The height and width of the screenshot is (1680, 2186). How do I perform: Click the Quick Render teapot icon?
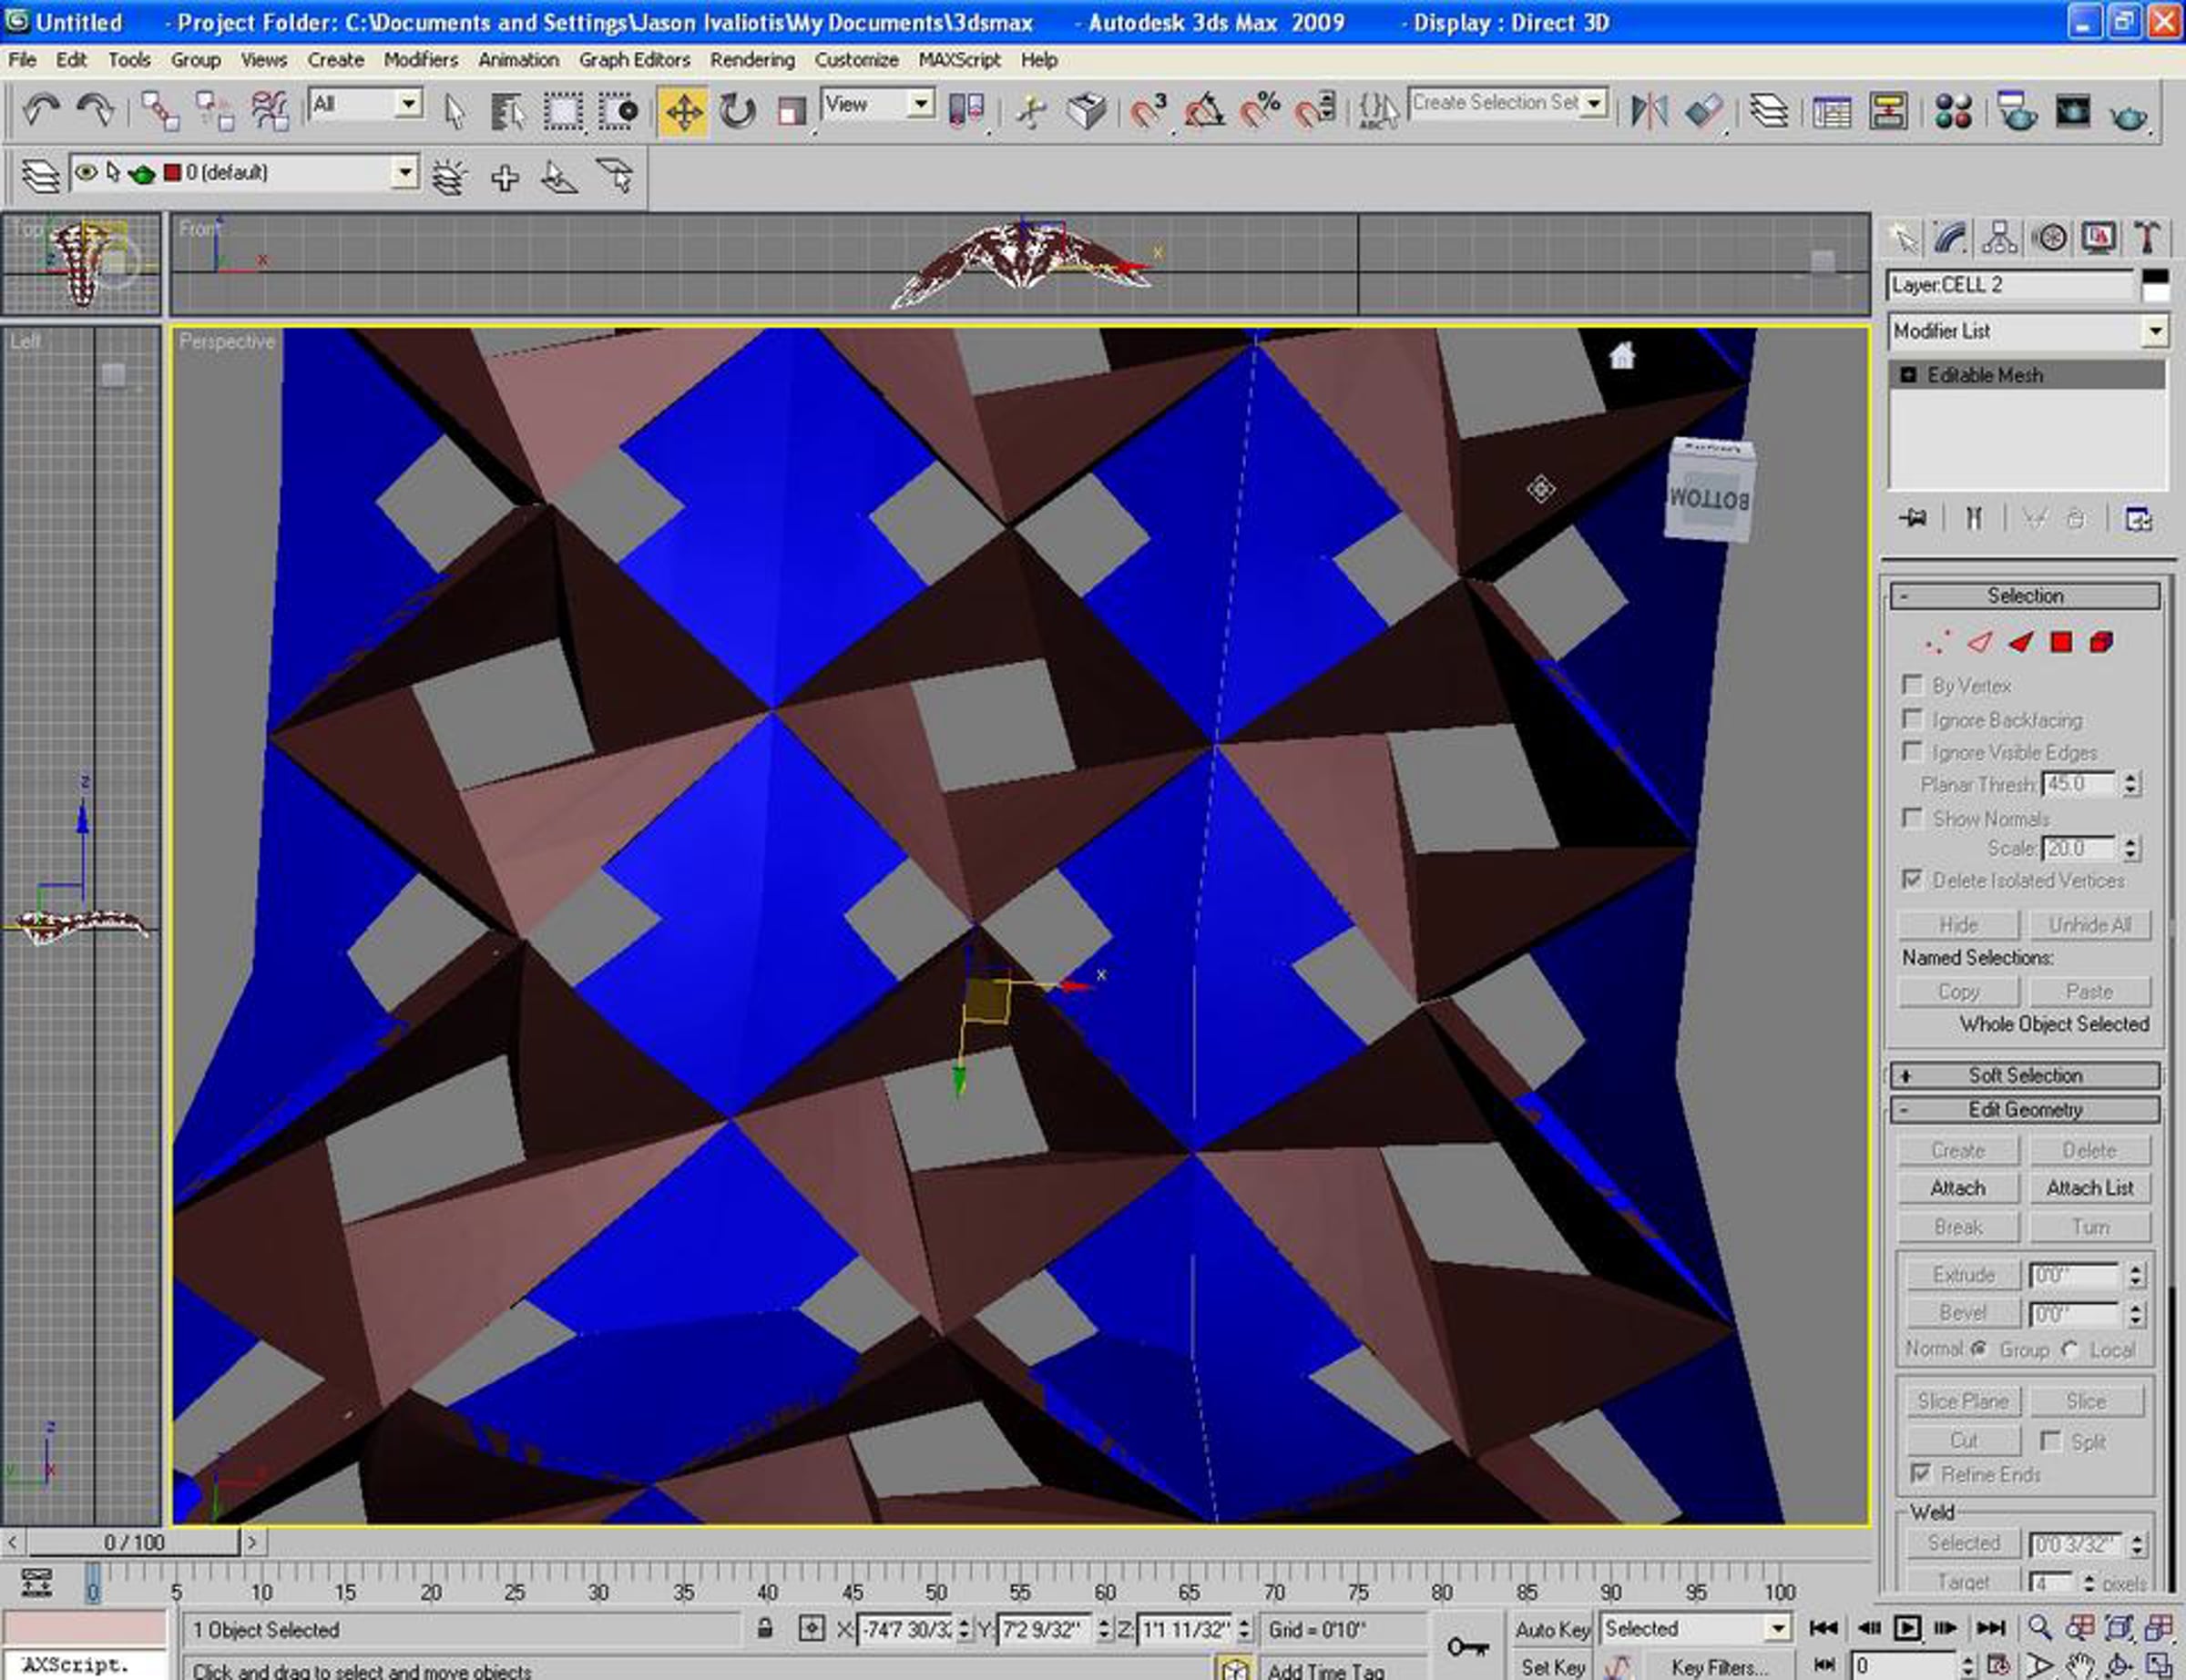click(x=2127, y=114)
